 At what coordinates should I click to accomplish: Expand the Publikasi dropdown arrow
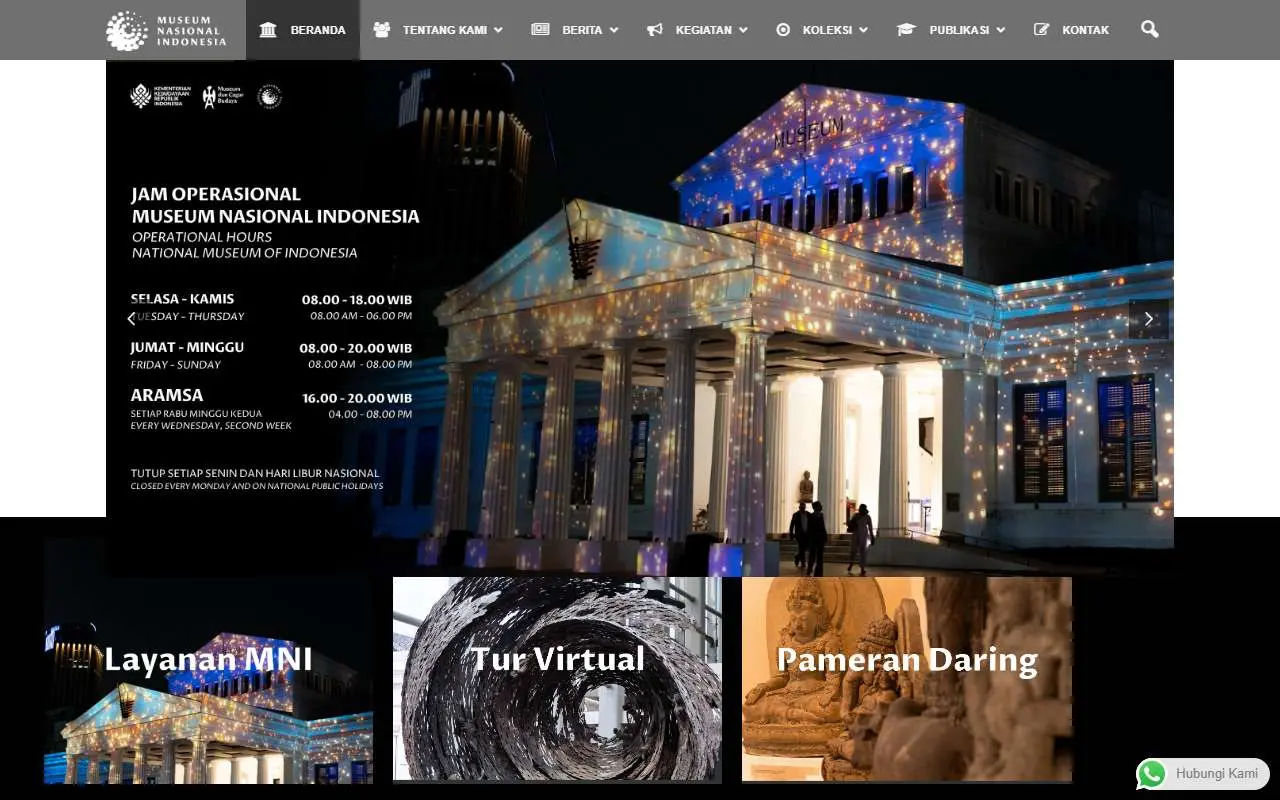[x=1000, y=30]
